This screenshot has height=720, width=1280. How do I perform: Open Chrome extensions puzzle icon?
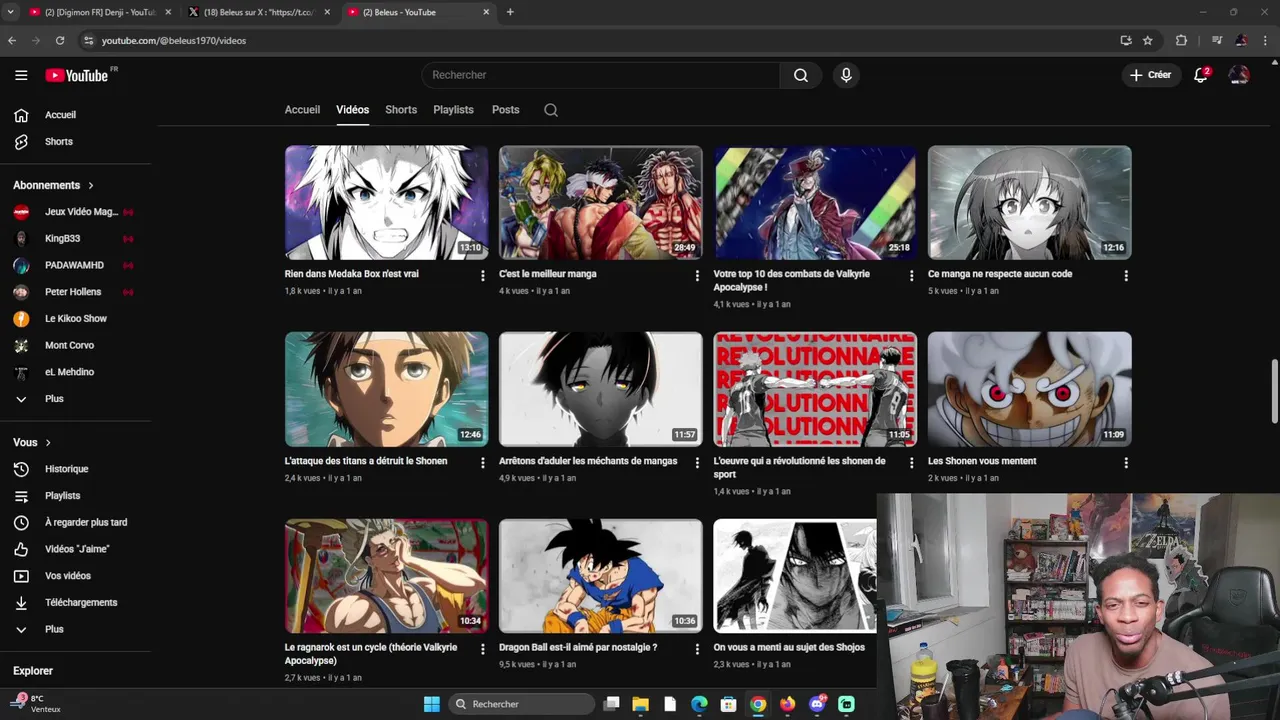point(1181,41)
